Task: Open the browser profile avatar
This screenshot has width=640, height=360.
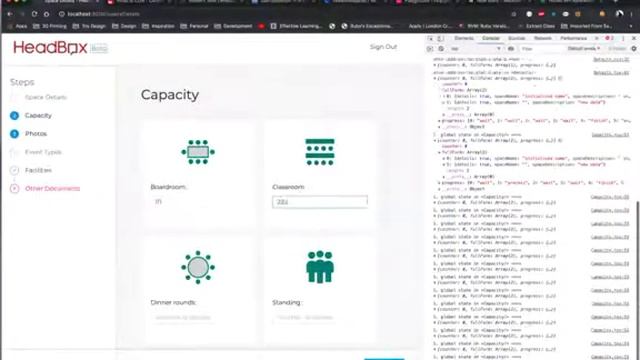Action: pyautogui.click(x=620, y=14)
